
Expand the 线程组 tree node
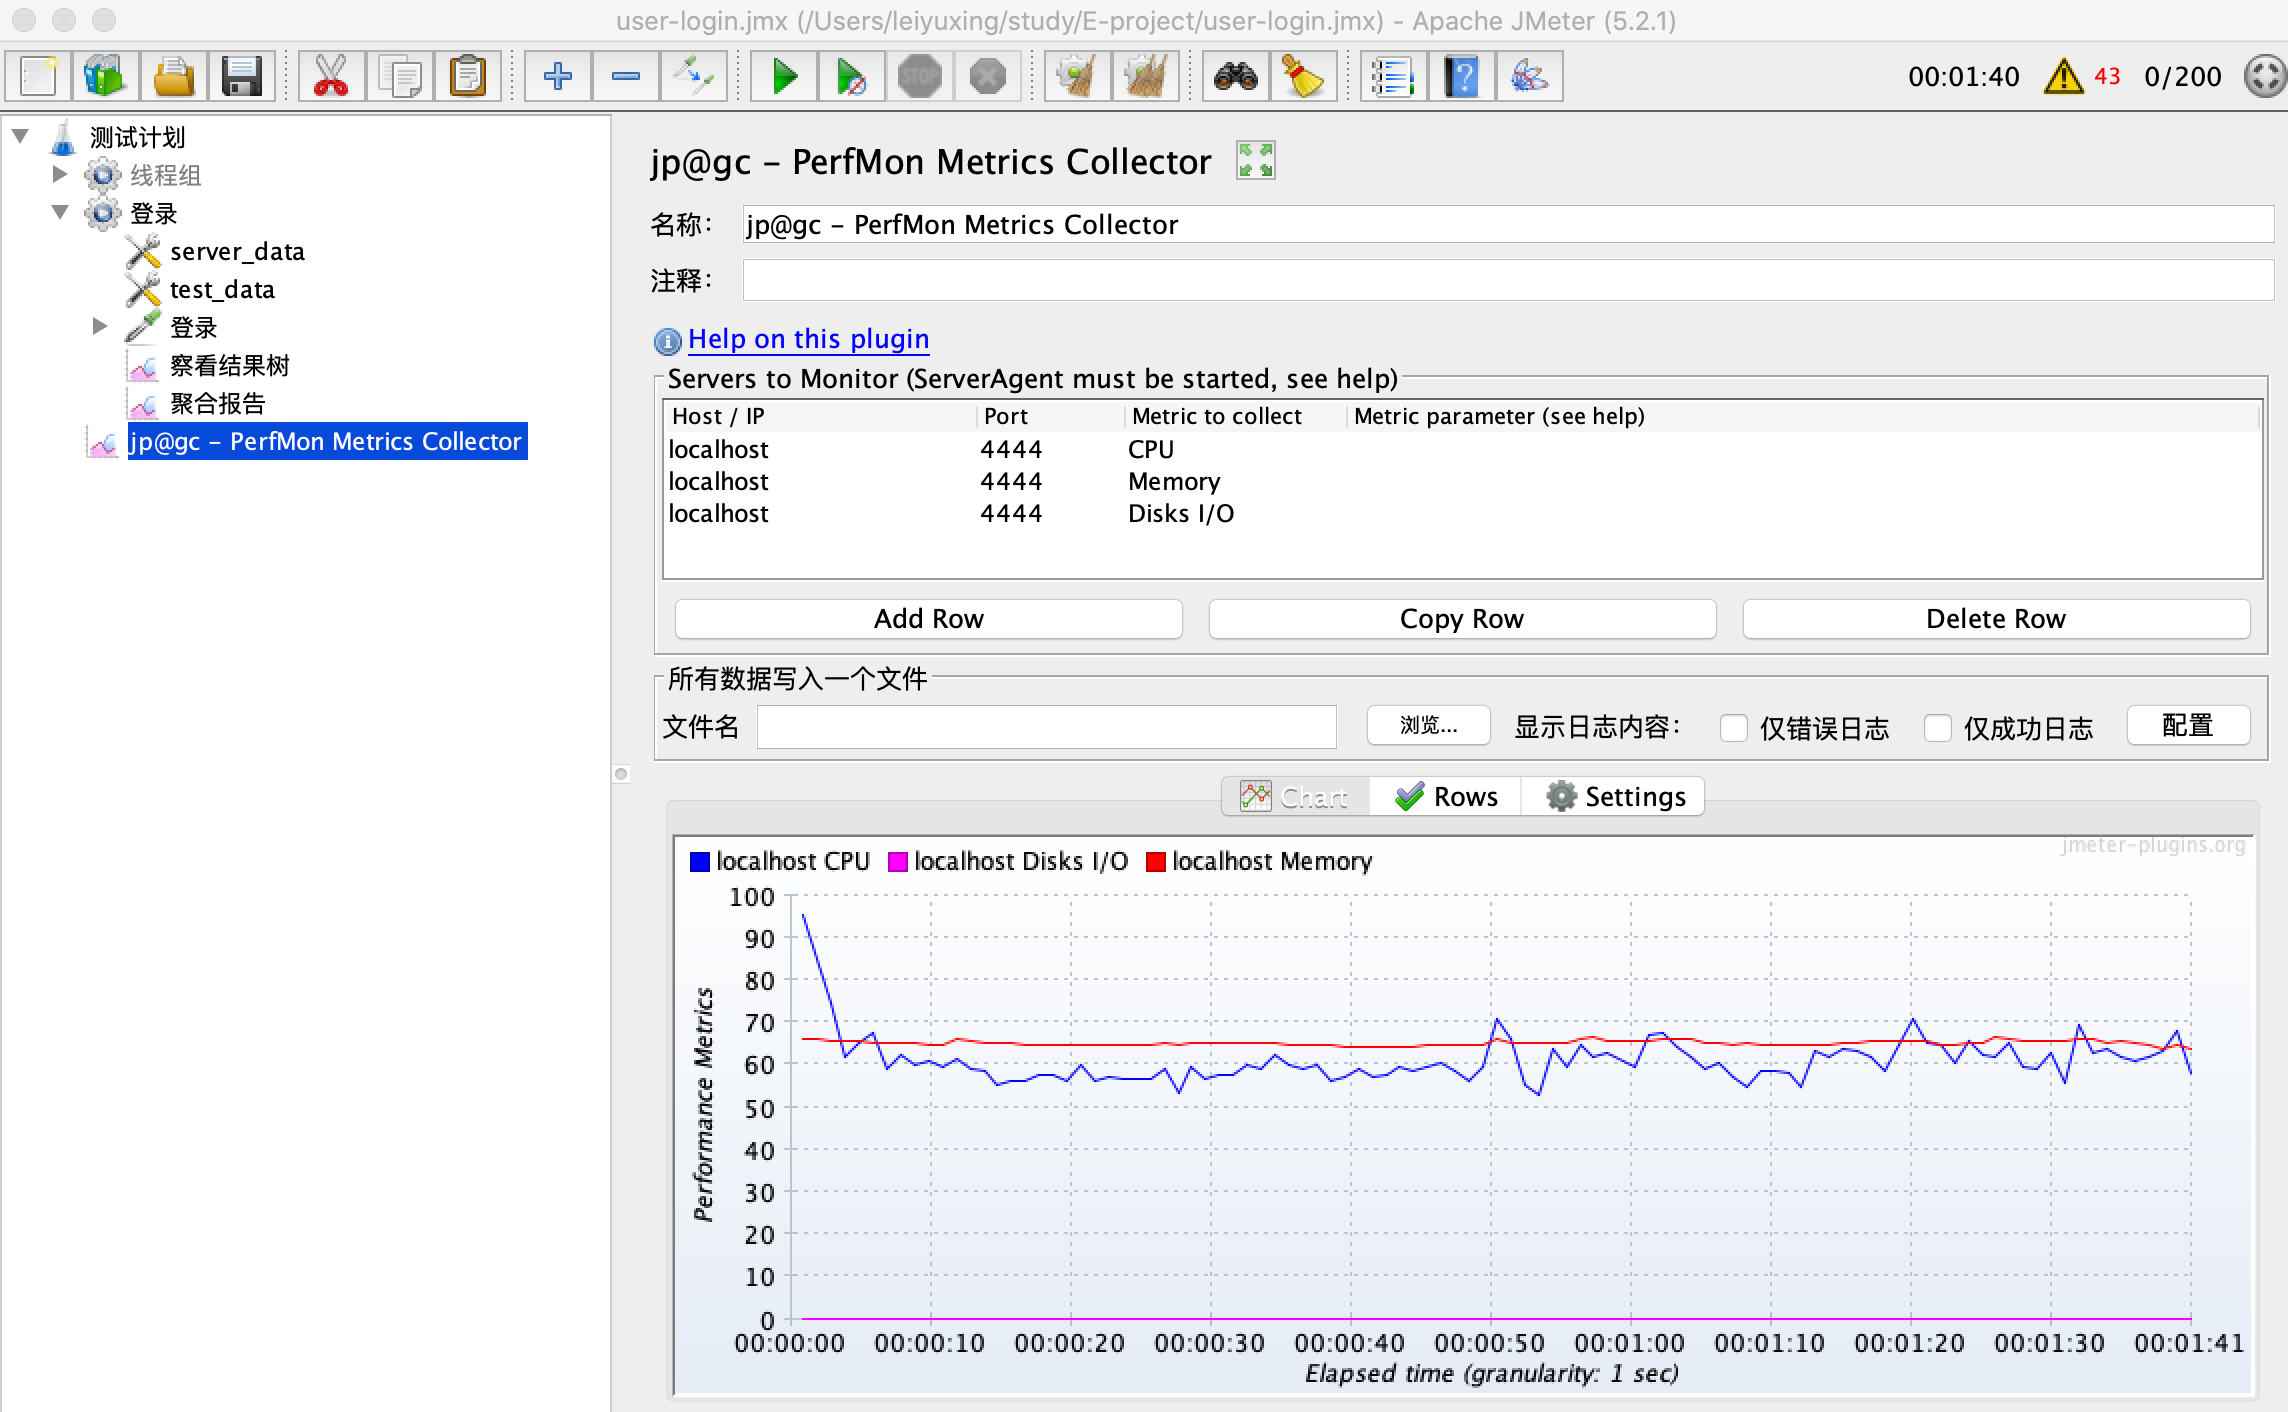coord(59,174)
